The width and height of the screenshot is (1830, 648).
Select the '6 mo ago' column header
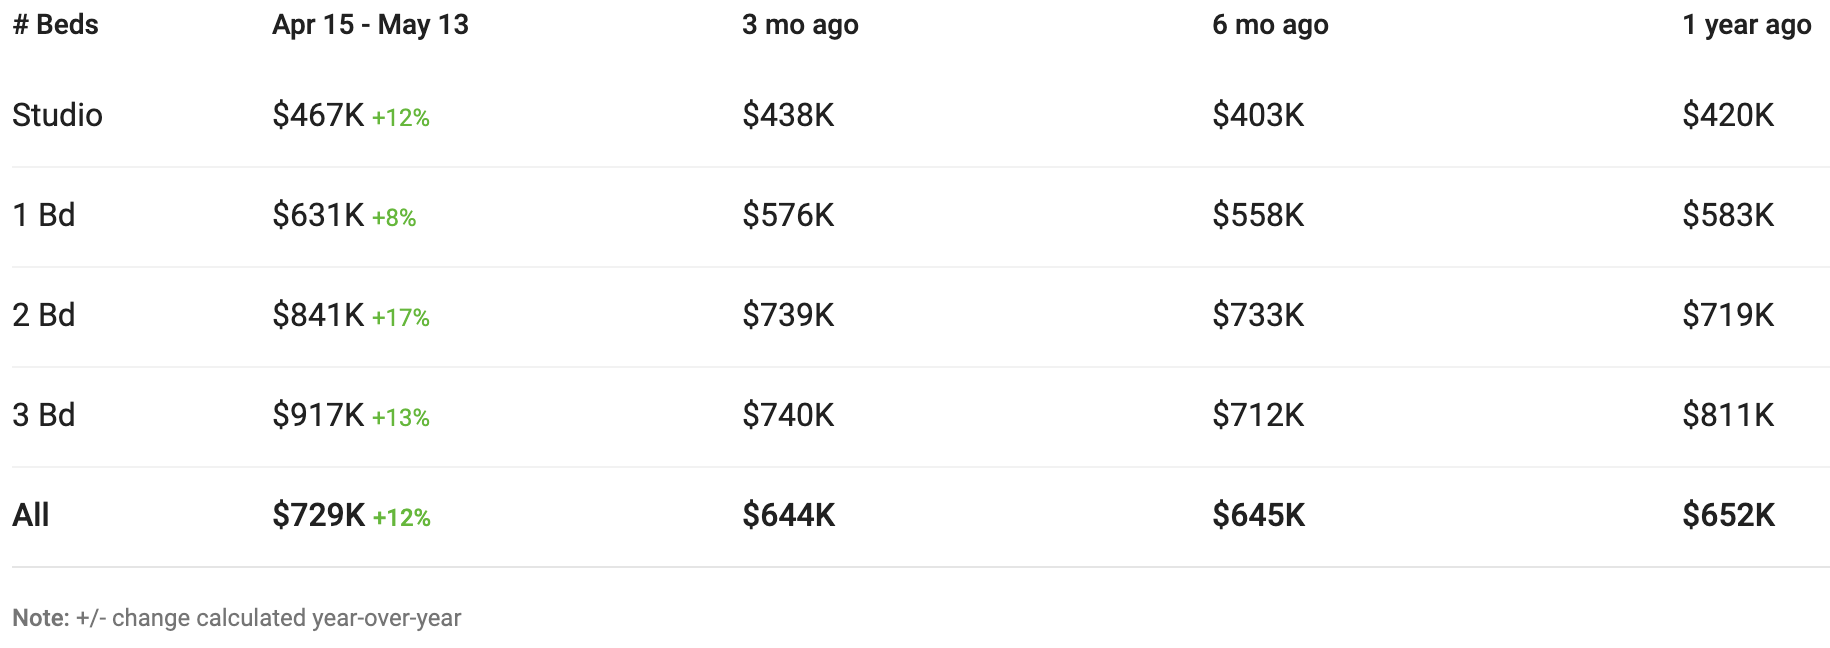[1270, 25]
